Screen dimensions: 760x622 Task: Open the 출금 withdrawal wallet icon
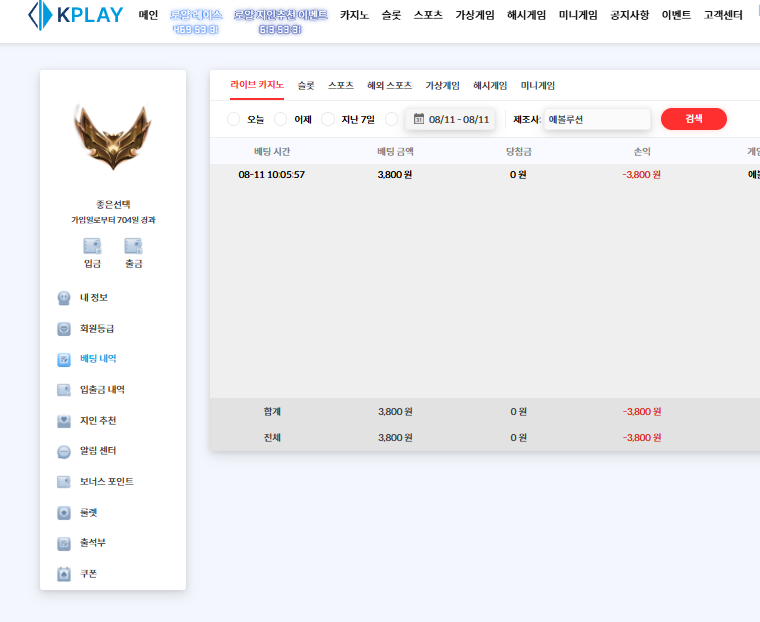click(x=133, y=246)
